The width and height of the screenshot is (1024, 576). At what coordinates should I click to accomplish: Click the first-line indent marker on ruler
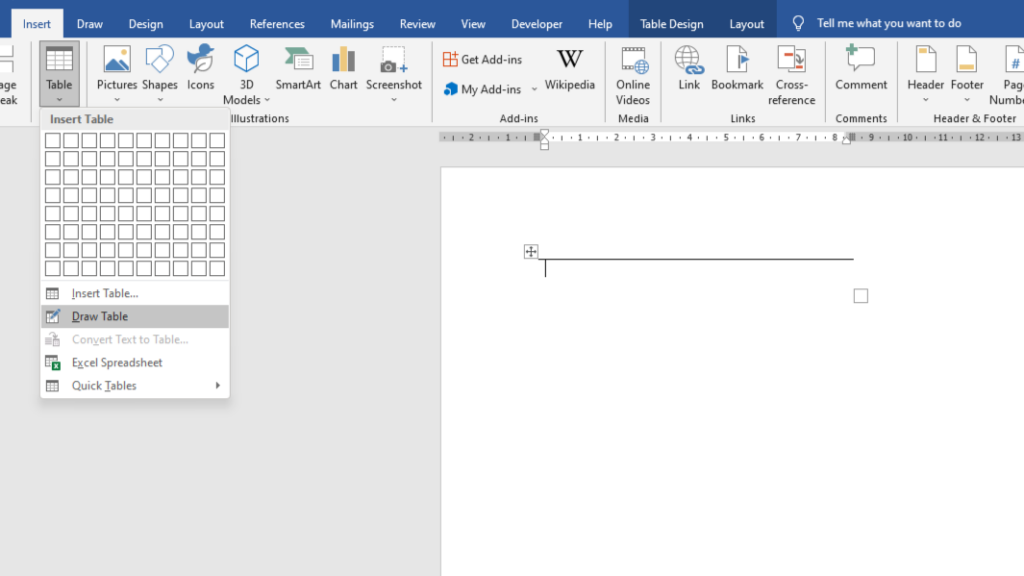point(544,134)
